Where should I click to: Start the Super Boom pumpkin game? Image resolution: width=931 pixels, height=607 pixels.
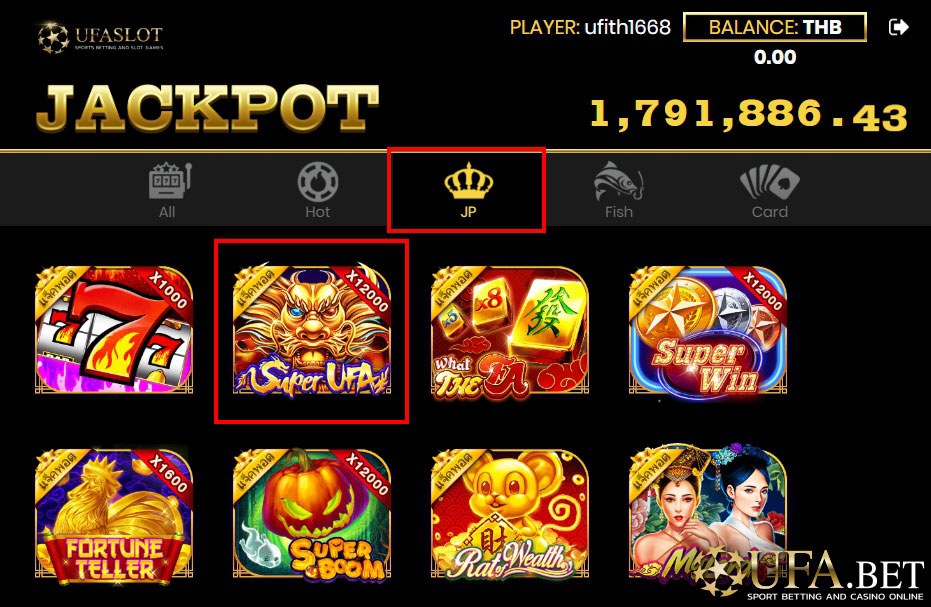coord(312,514)
